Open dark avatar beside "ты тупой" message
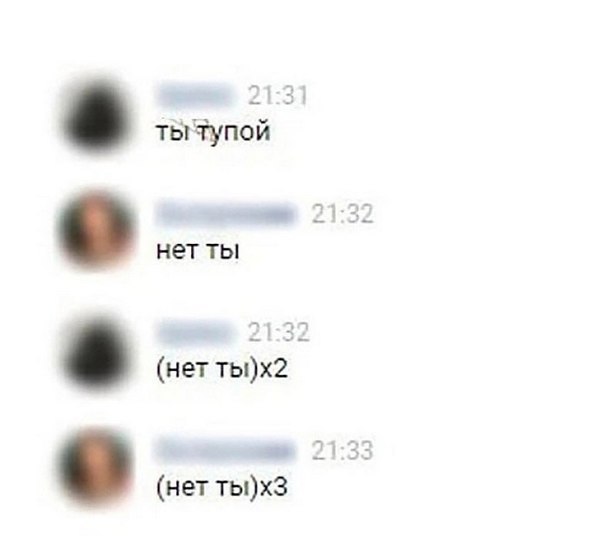The height and width of the screenshot is (536, 600). coord(97,115)
